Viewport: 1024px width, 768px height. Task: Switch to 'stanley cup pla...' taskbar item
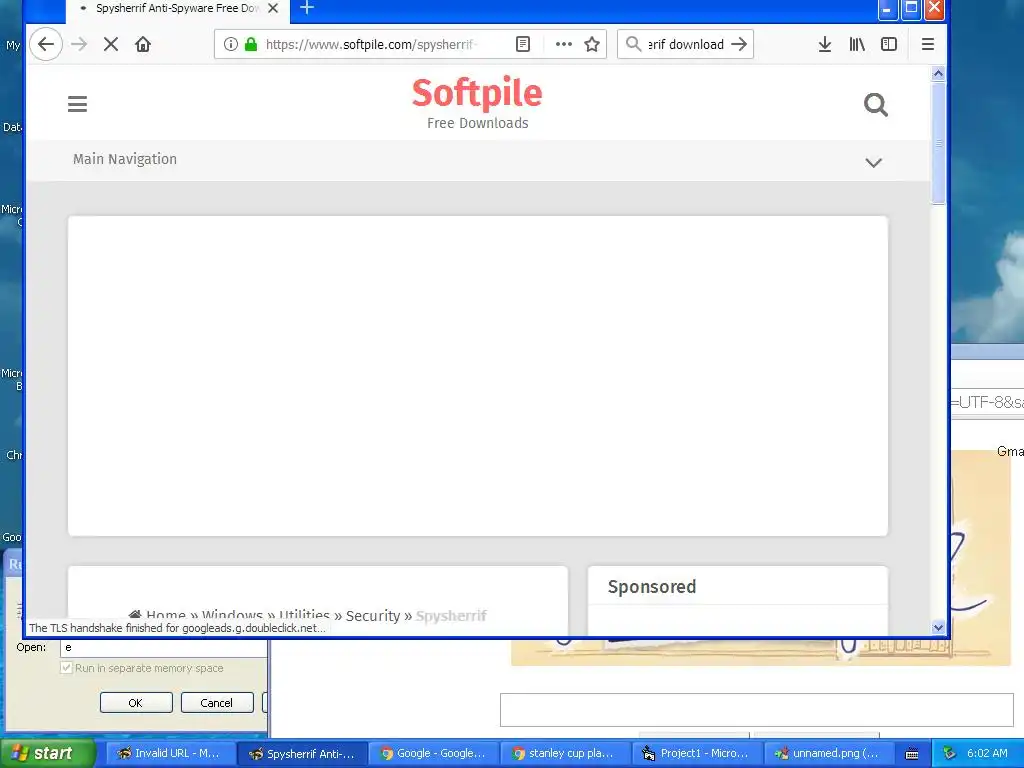(x=565, y=753)
